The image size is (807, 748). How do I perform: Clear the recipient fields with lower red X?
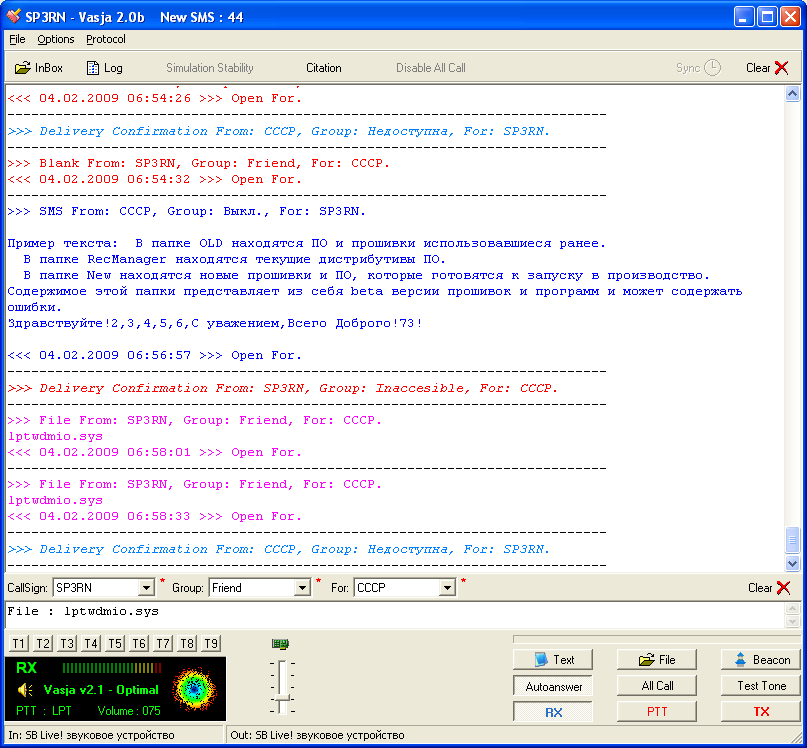coord(783,588)
